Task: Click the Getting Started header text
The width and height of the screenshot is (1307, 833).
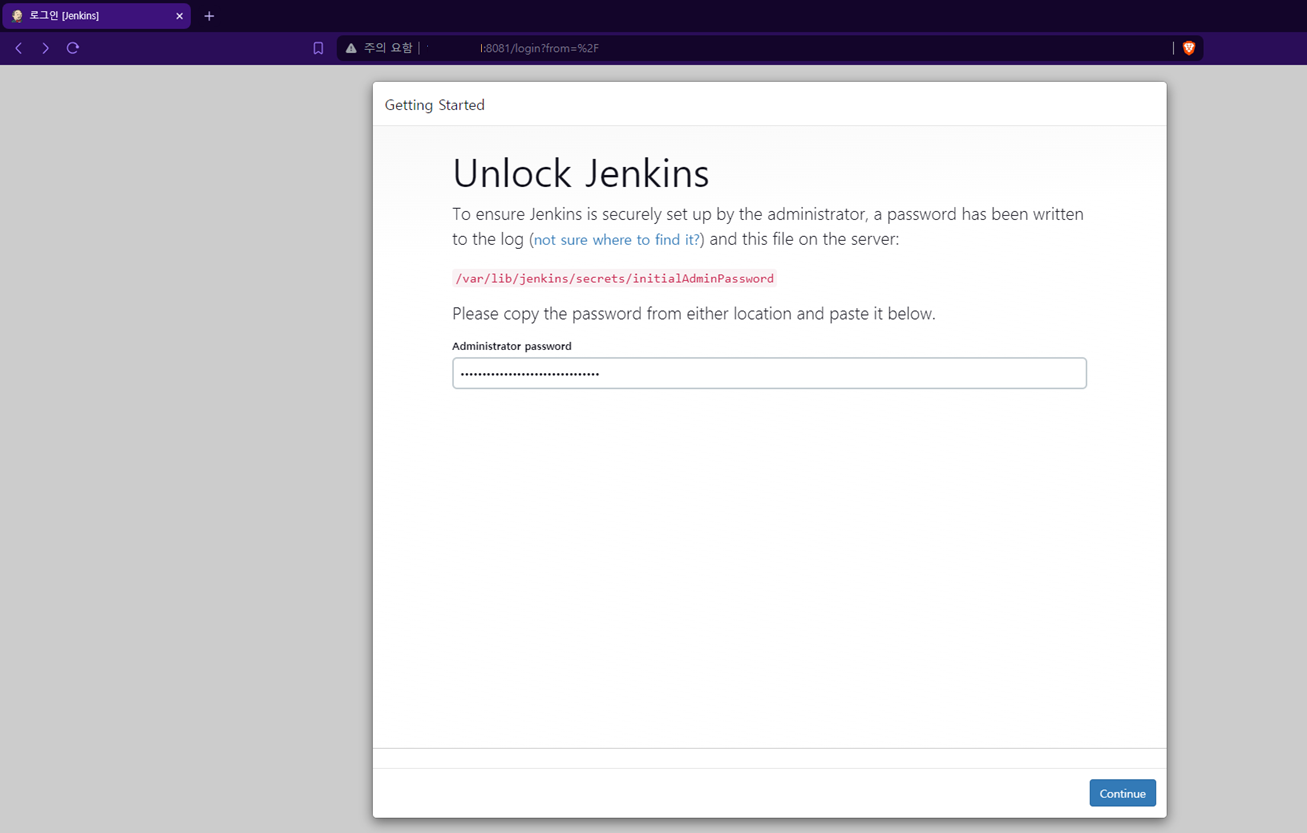Action: tap(435, 105)
